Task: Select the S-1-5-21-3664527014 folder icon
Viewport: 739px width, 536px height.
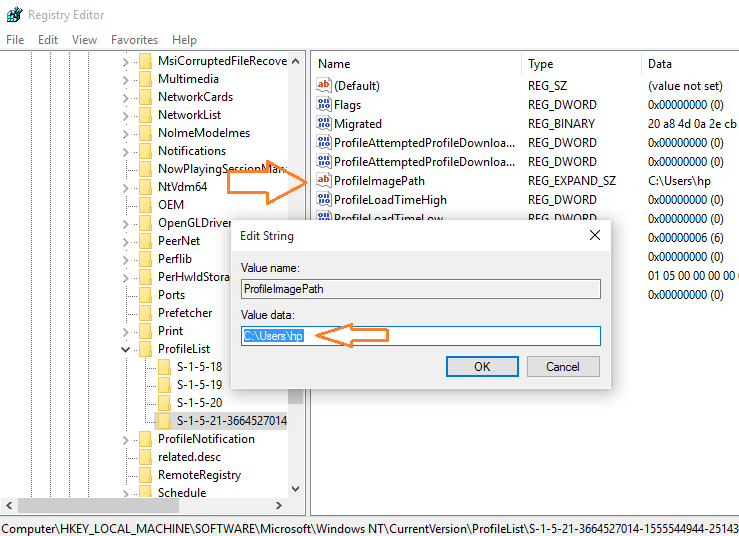Action: [x=164, y=420]
